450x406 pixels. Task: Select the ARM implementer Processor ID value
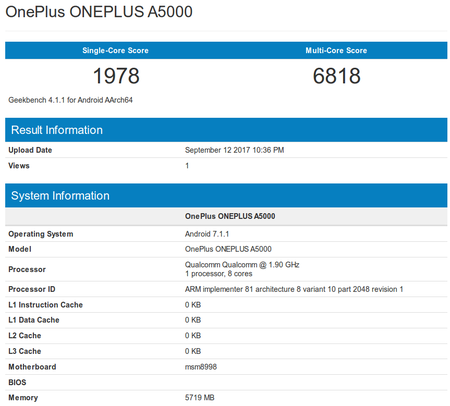coord(294,289)
